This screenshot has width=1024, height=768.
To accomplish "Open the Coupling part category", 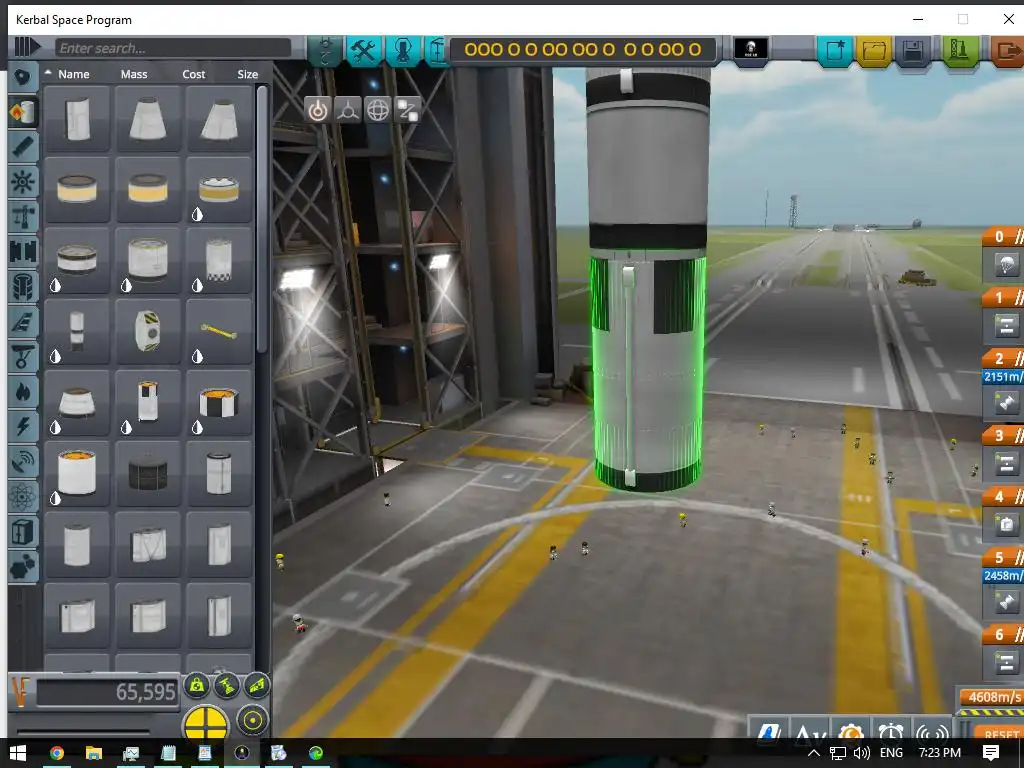I will click(23, 251).
